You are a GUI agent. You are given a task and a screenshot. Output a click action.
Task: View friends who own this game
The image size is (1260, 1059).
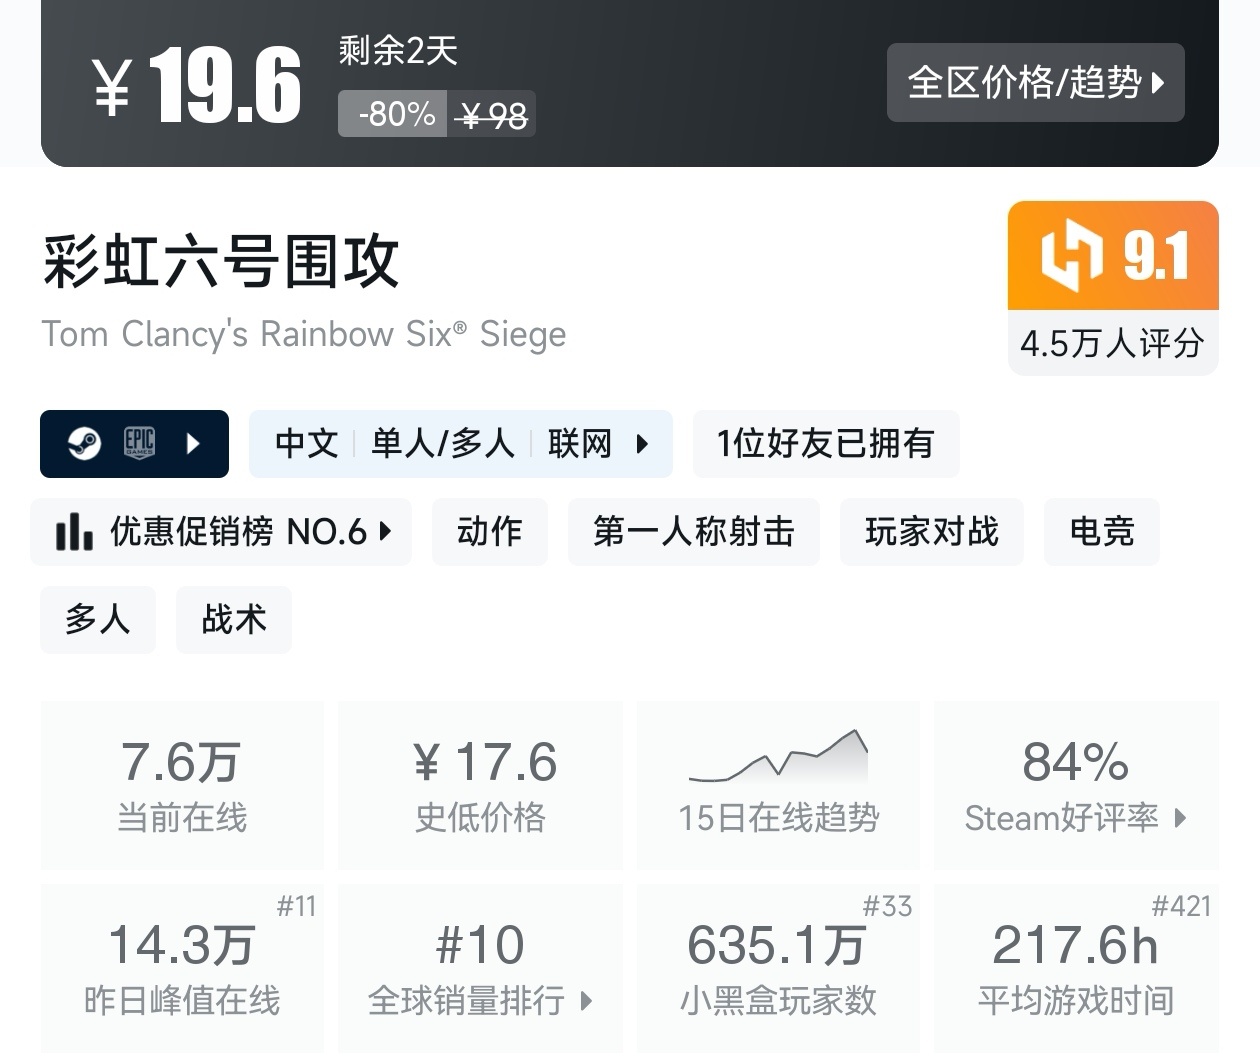(825, 443)
